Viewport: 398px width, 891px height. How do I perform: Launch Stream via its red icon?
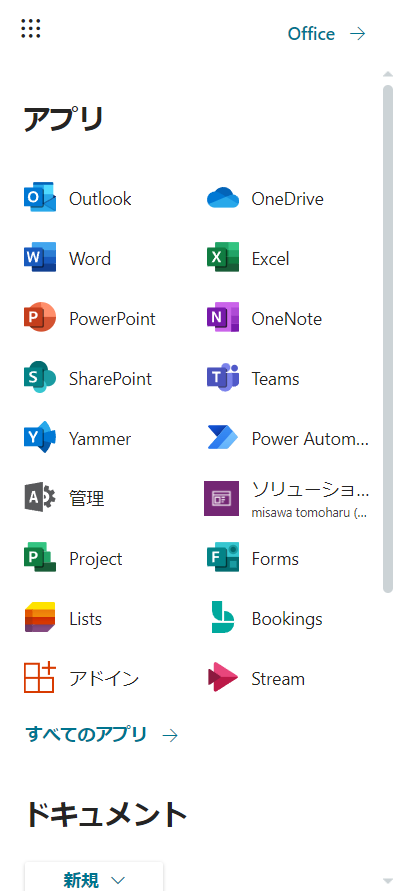pyautogui.click(x=223, y=678)
